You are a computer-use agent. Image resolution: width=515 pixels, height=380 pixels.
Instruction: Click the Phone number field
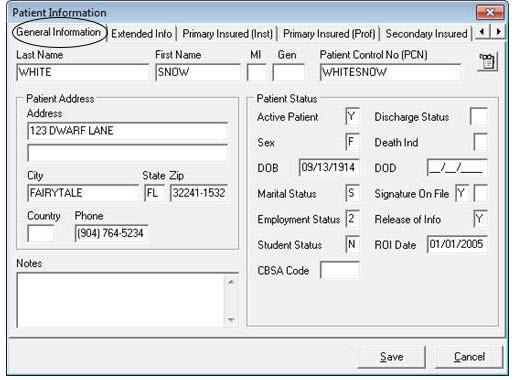[x=111, y=233]
